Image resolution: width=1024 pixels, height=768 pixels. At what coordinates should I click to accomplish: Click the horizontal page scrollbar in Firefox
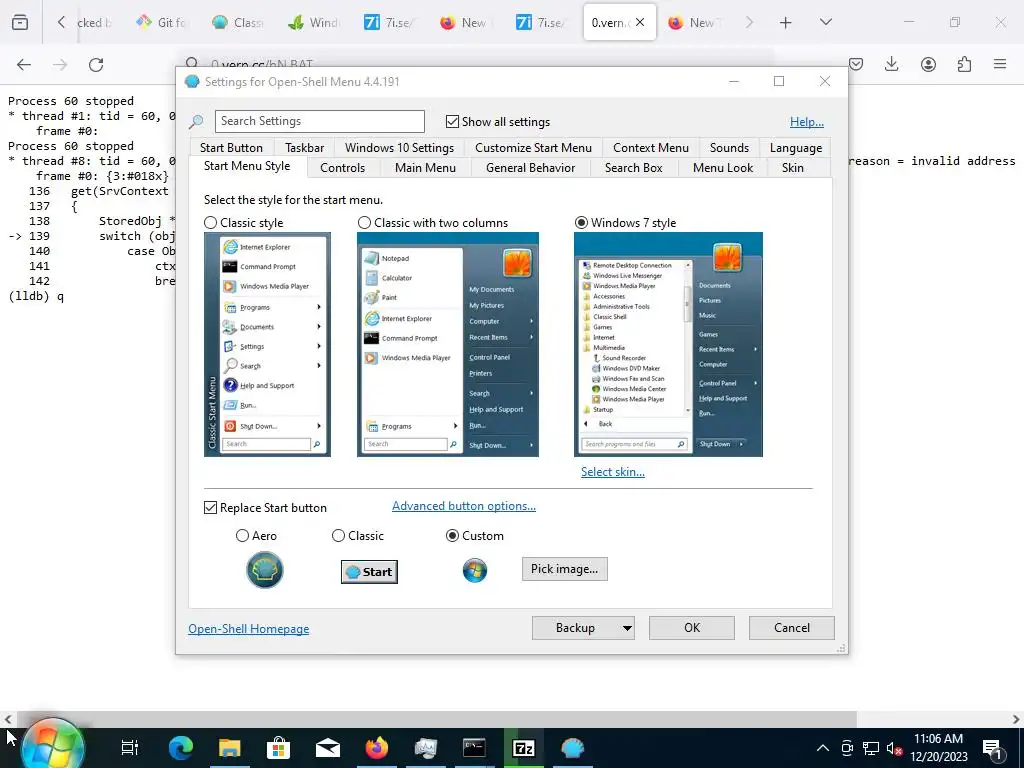click(436, 720)
